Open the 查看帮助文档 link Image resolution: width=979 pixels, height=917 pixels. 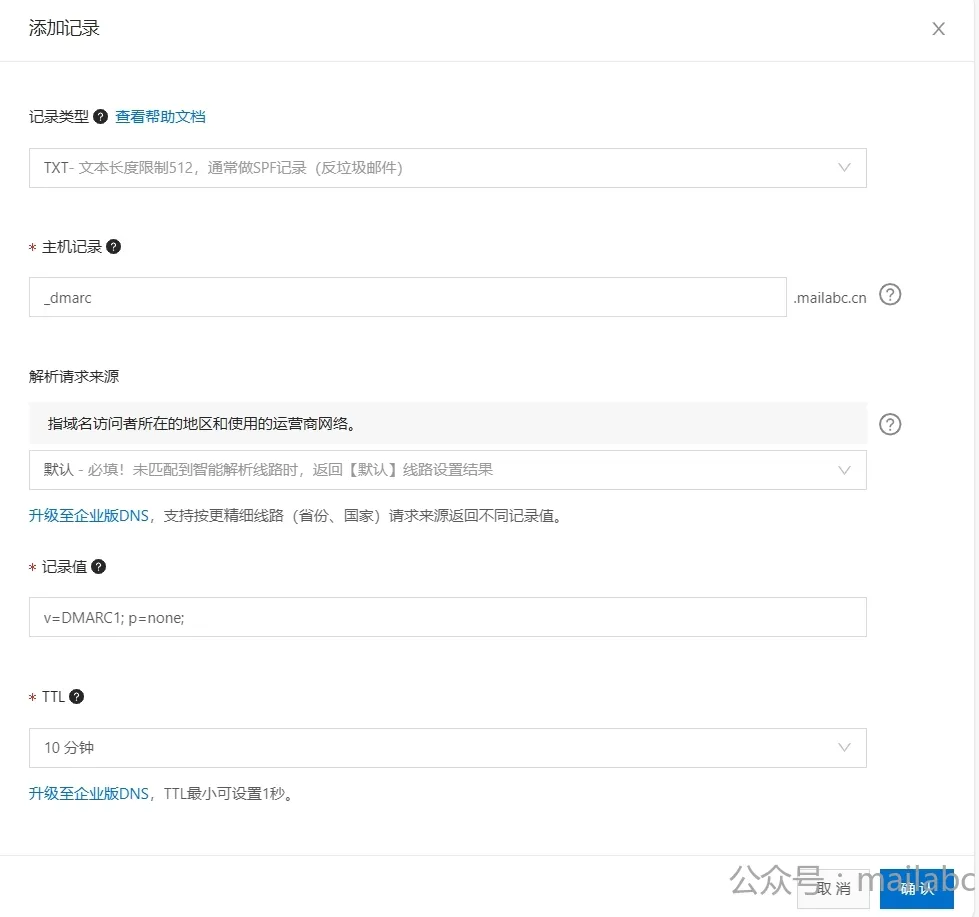click(x=160, y=117)
